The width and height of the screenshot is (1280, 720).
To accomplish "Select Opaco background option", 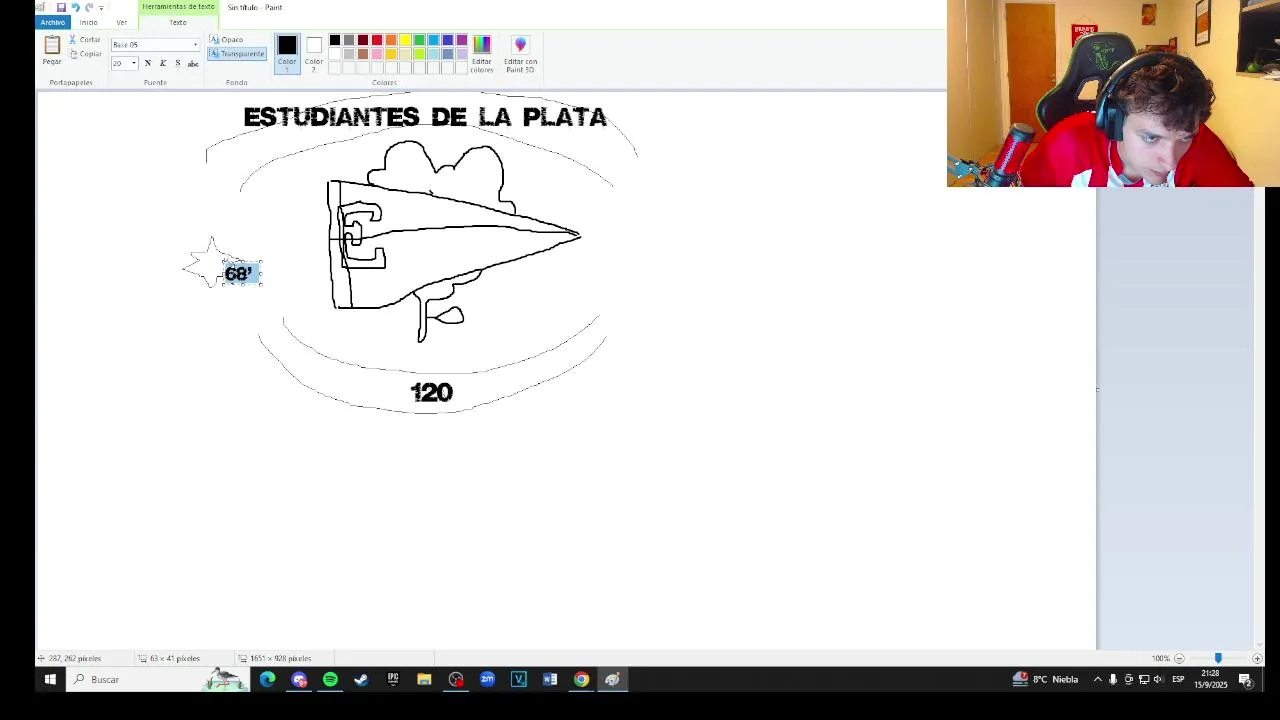I will pos(227,40).
